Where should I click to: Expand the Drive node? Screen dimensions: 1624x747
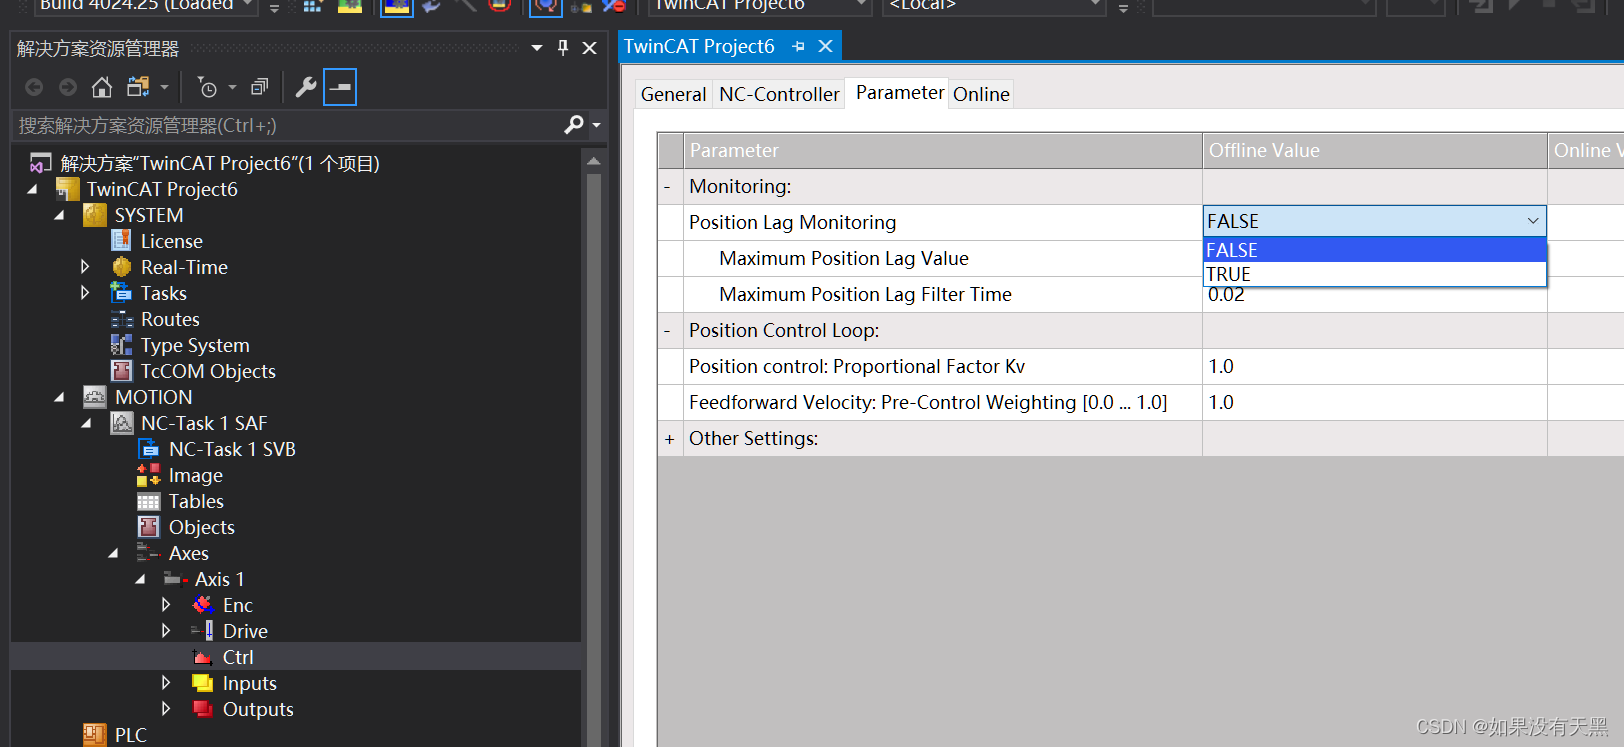pyautogui.click(x=166, y=631)
